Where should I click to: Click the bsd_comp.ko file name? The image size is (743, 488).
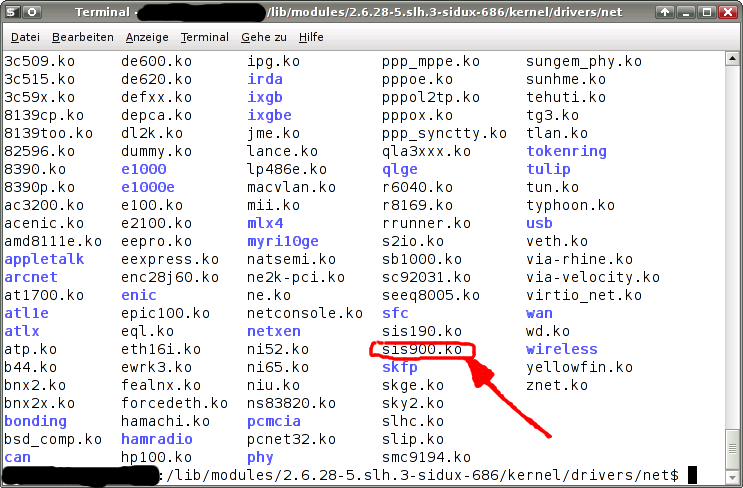click(53, 439)
